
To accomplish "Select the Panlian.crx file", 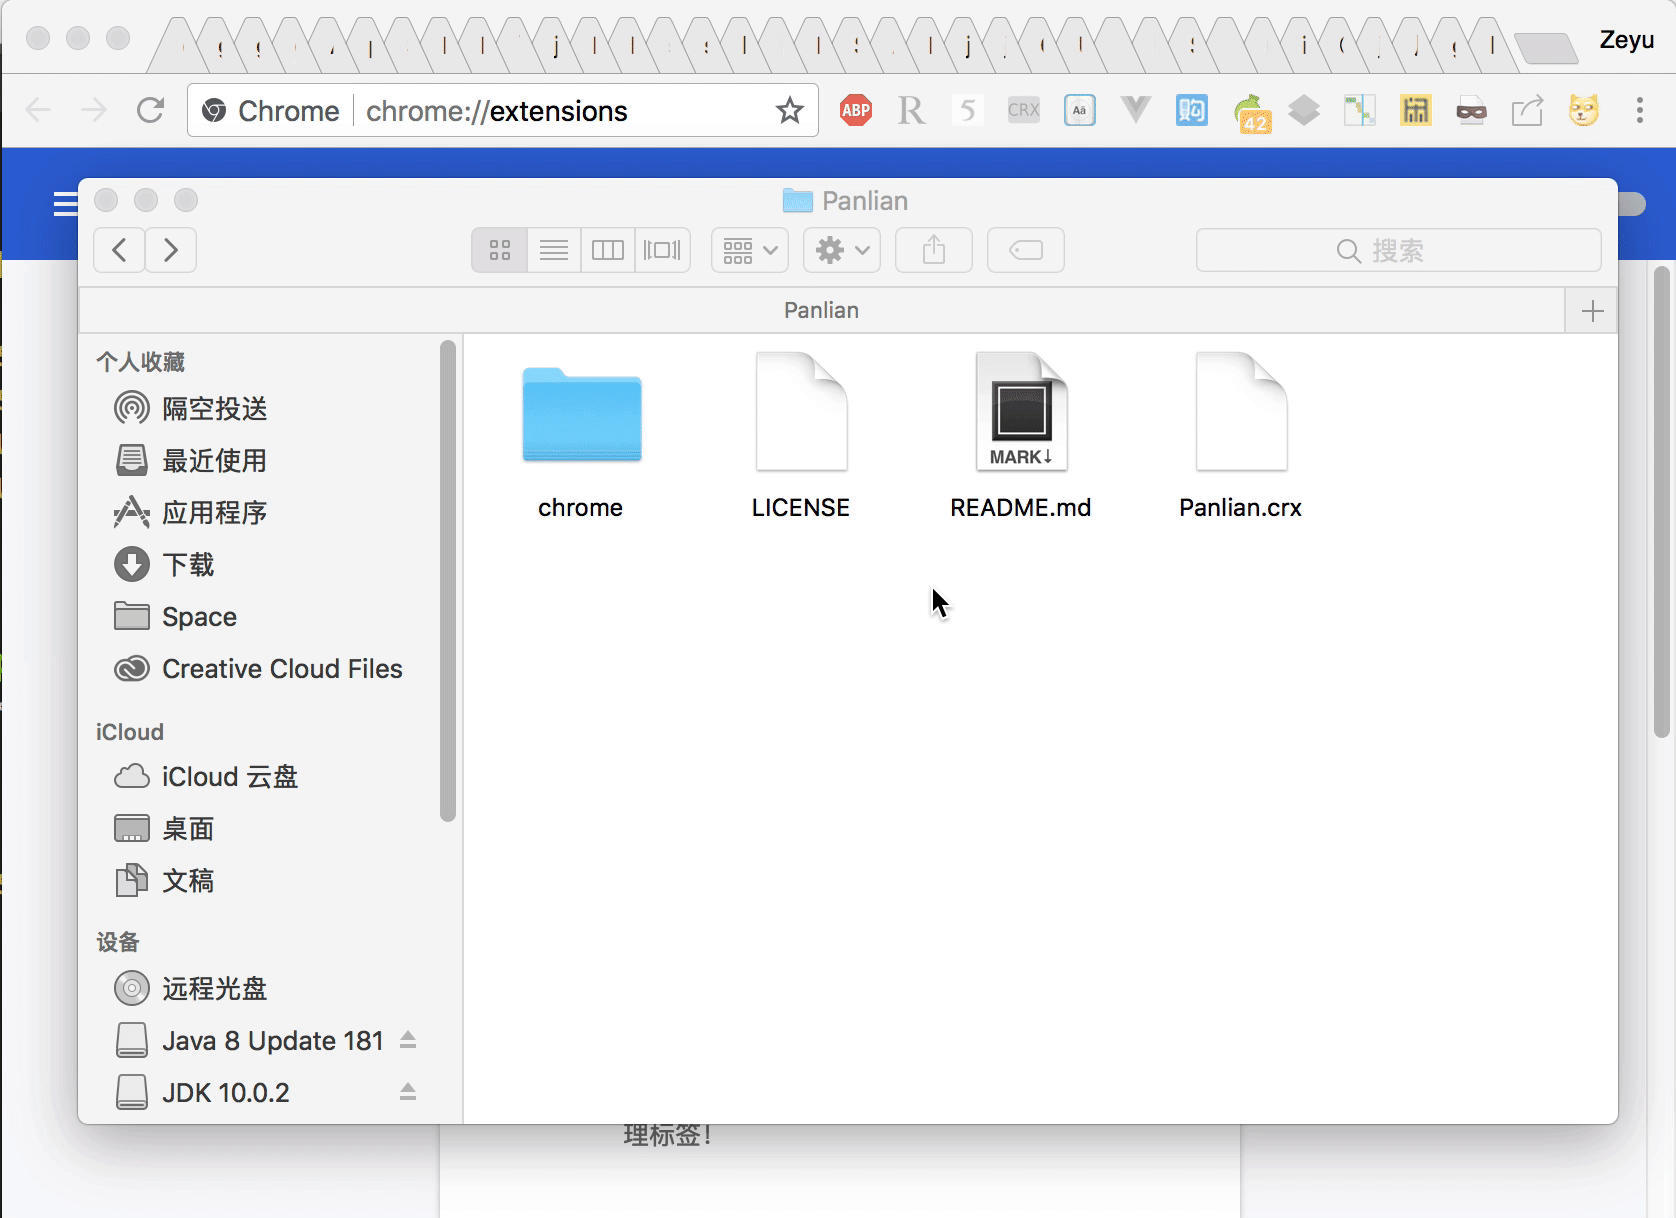I will 1241,411.
